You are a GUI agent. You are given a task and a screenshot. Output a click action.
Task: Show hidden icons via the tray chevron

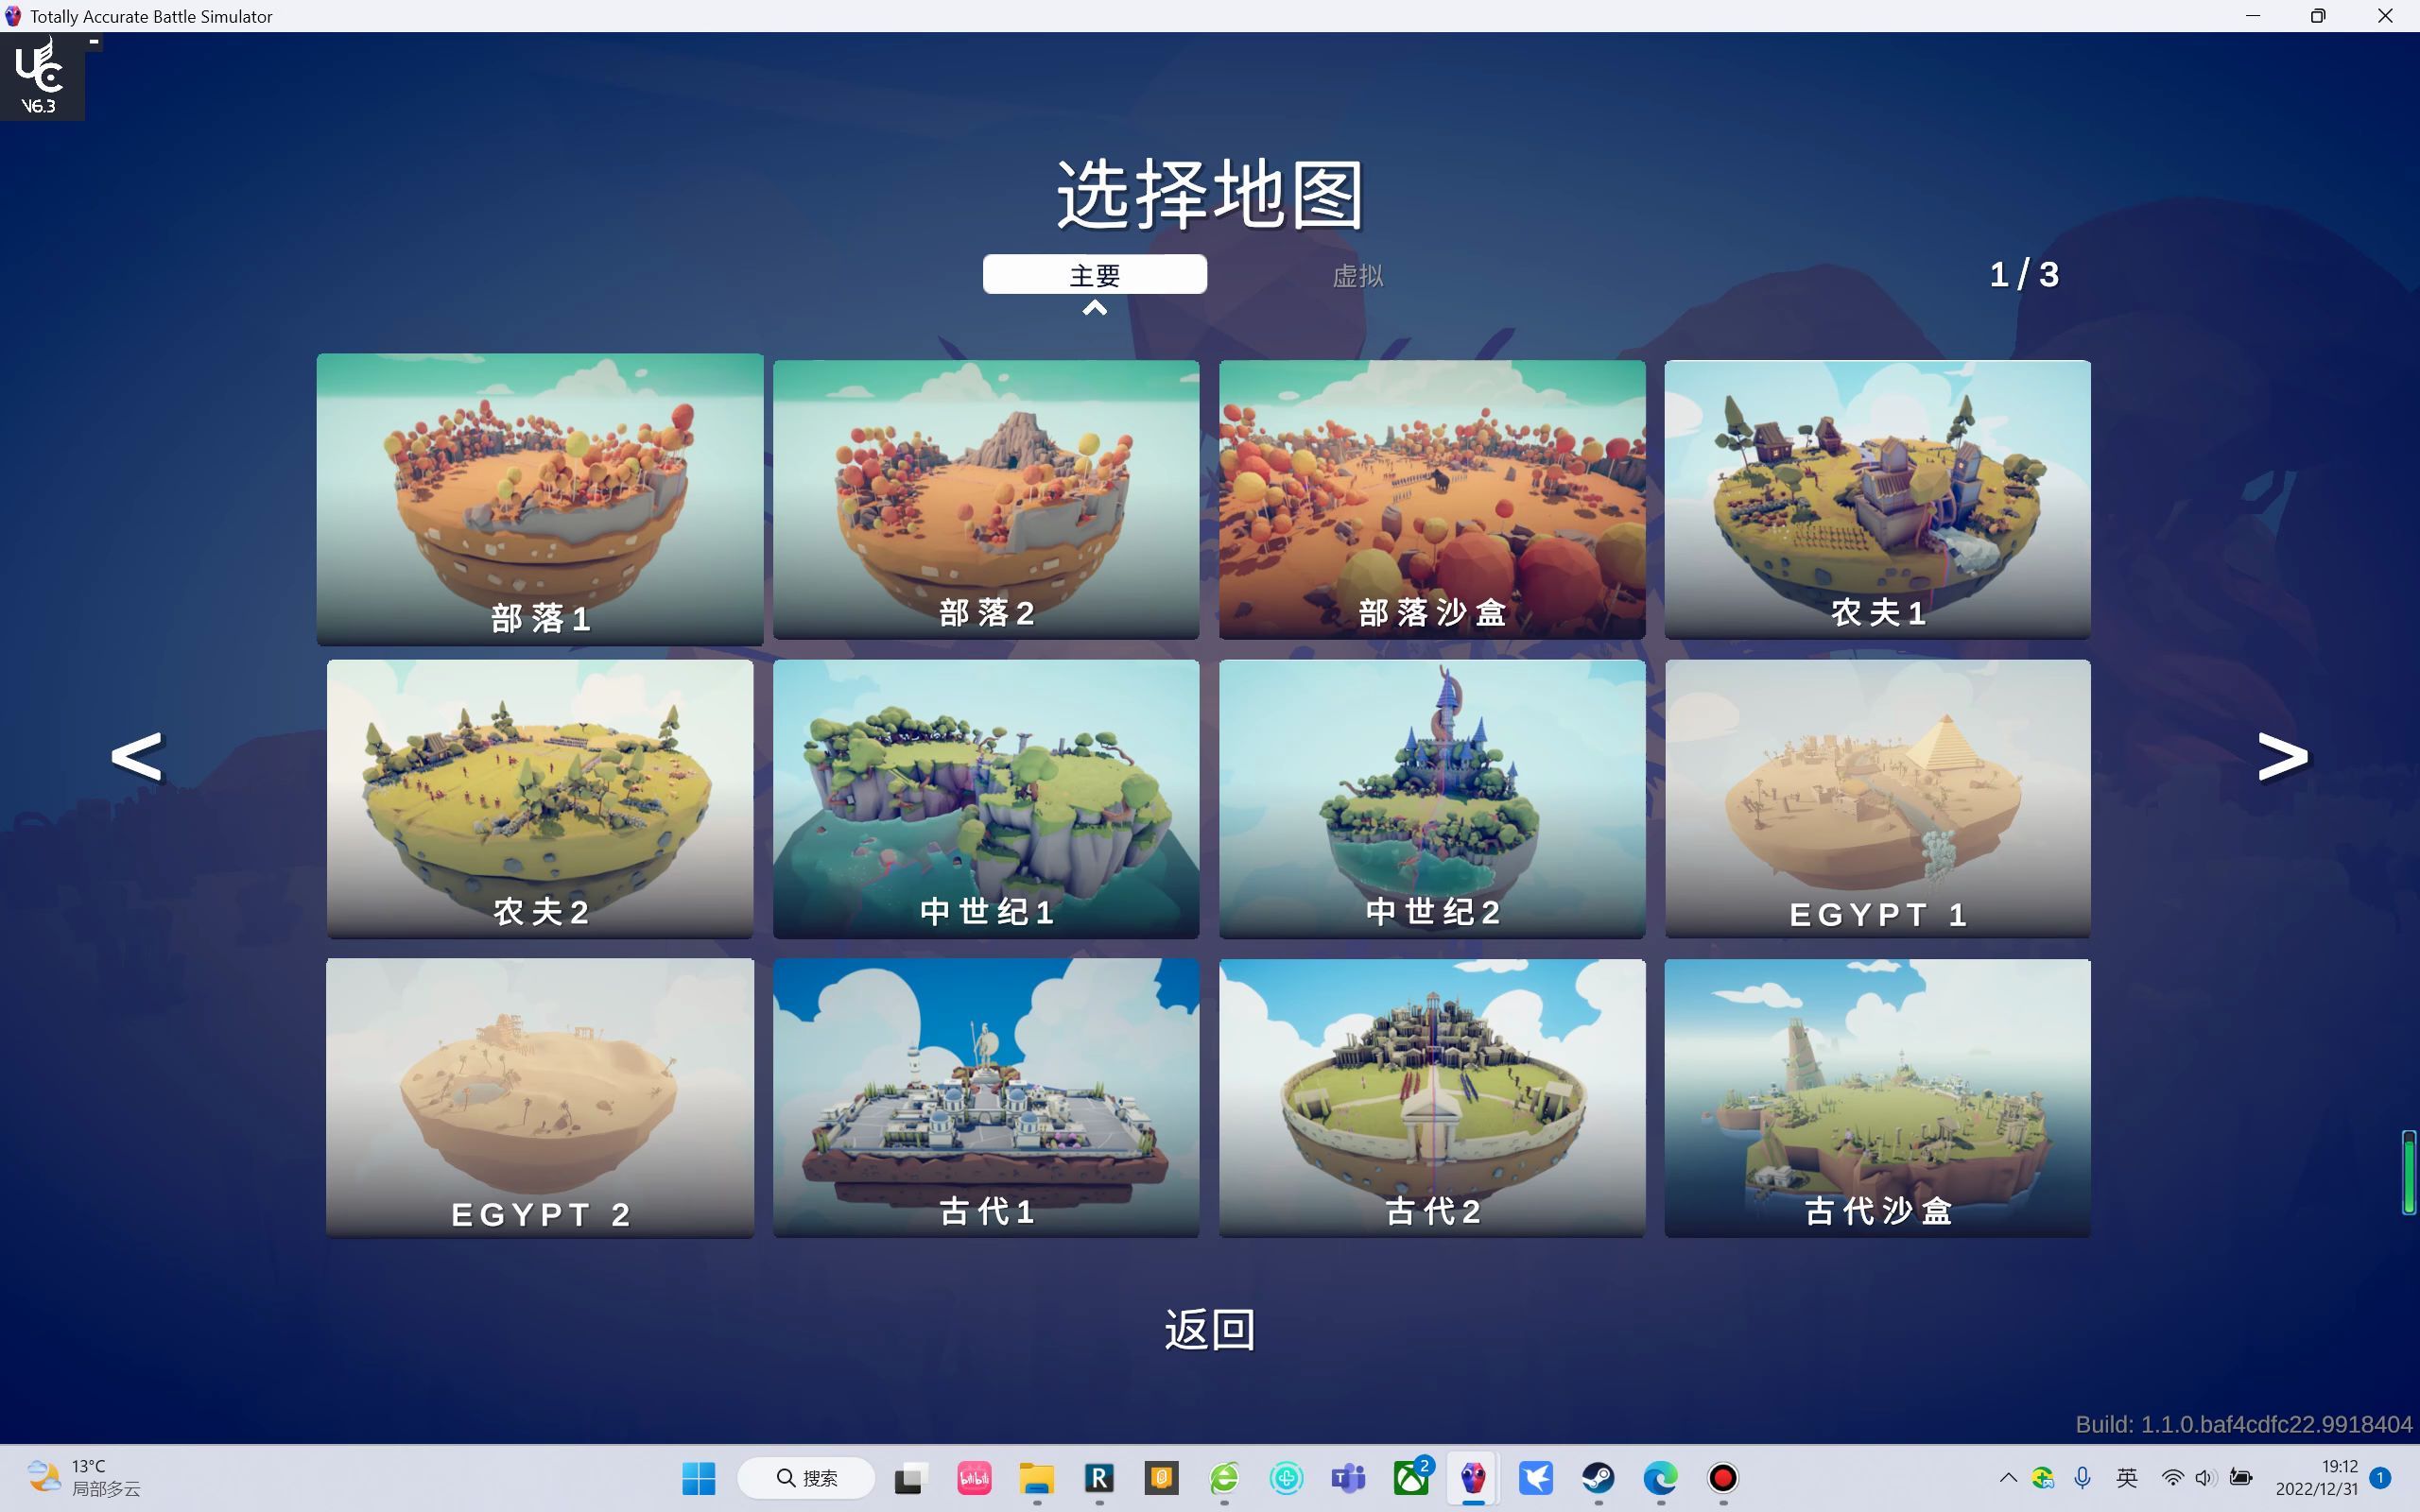2007,1478
